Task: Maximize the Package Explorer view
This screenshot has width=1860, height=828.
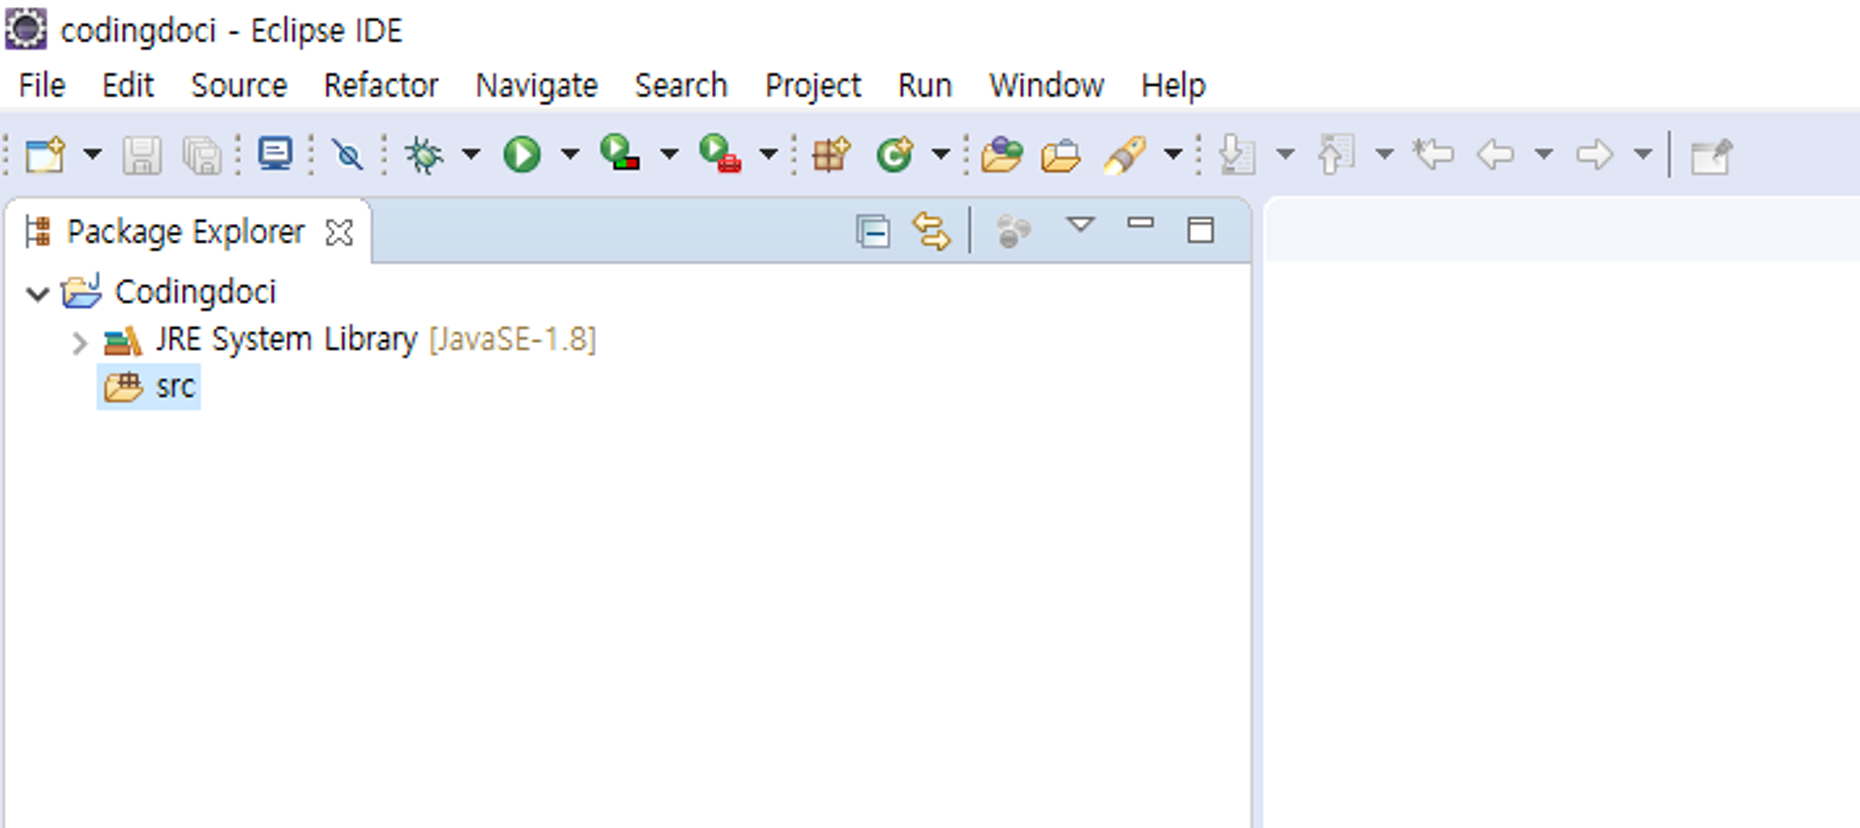Action: click(1201, 231)
